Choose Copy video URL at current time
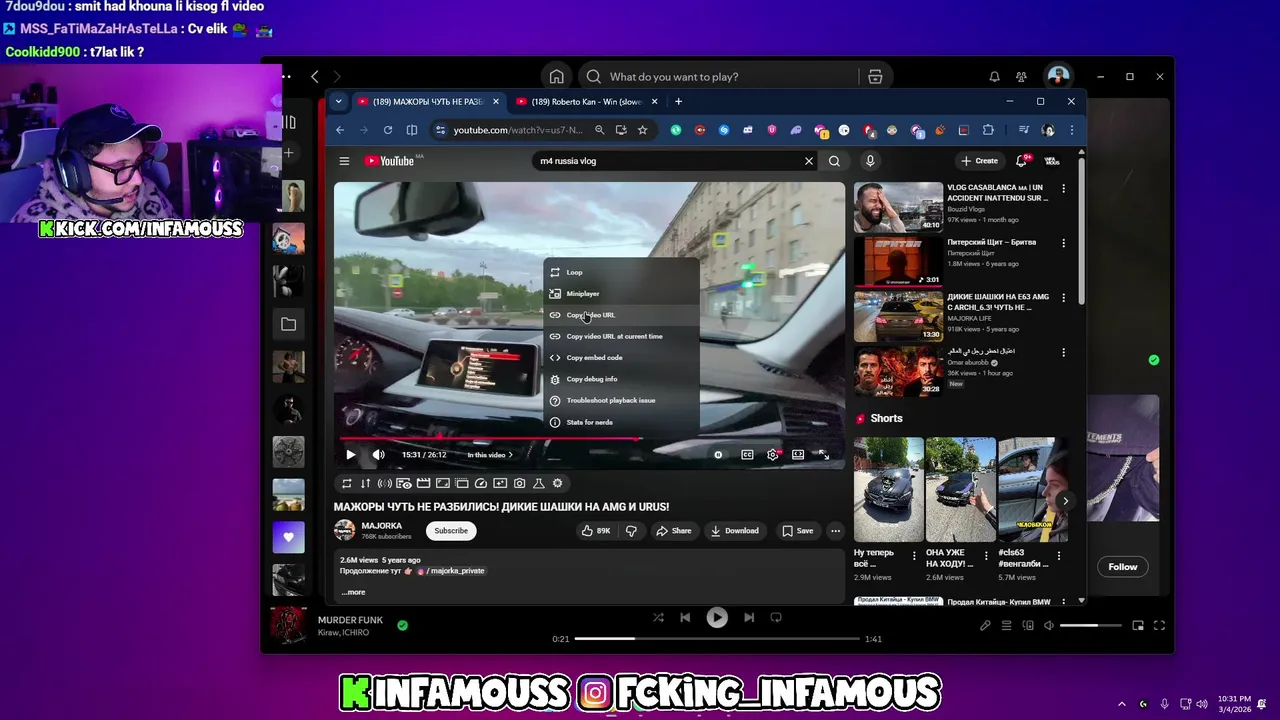 point(620,336)
